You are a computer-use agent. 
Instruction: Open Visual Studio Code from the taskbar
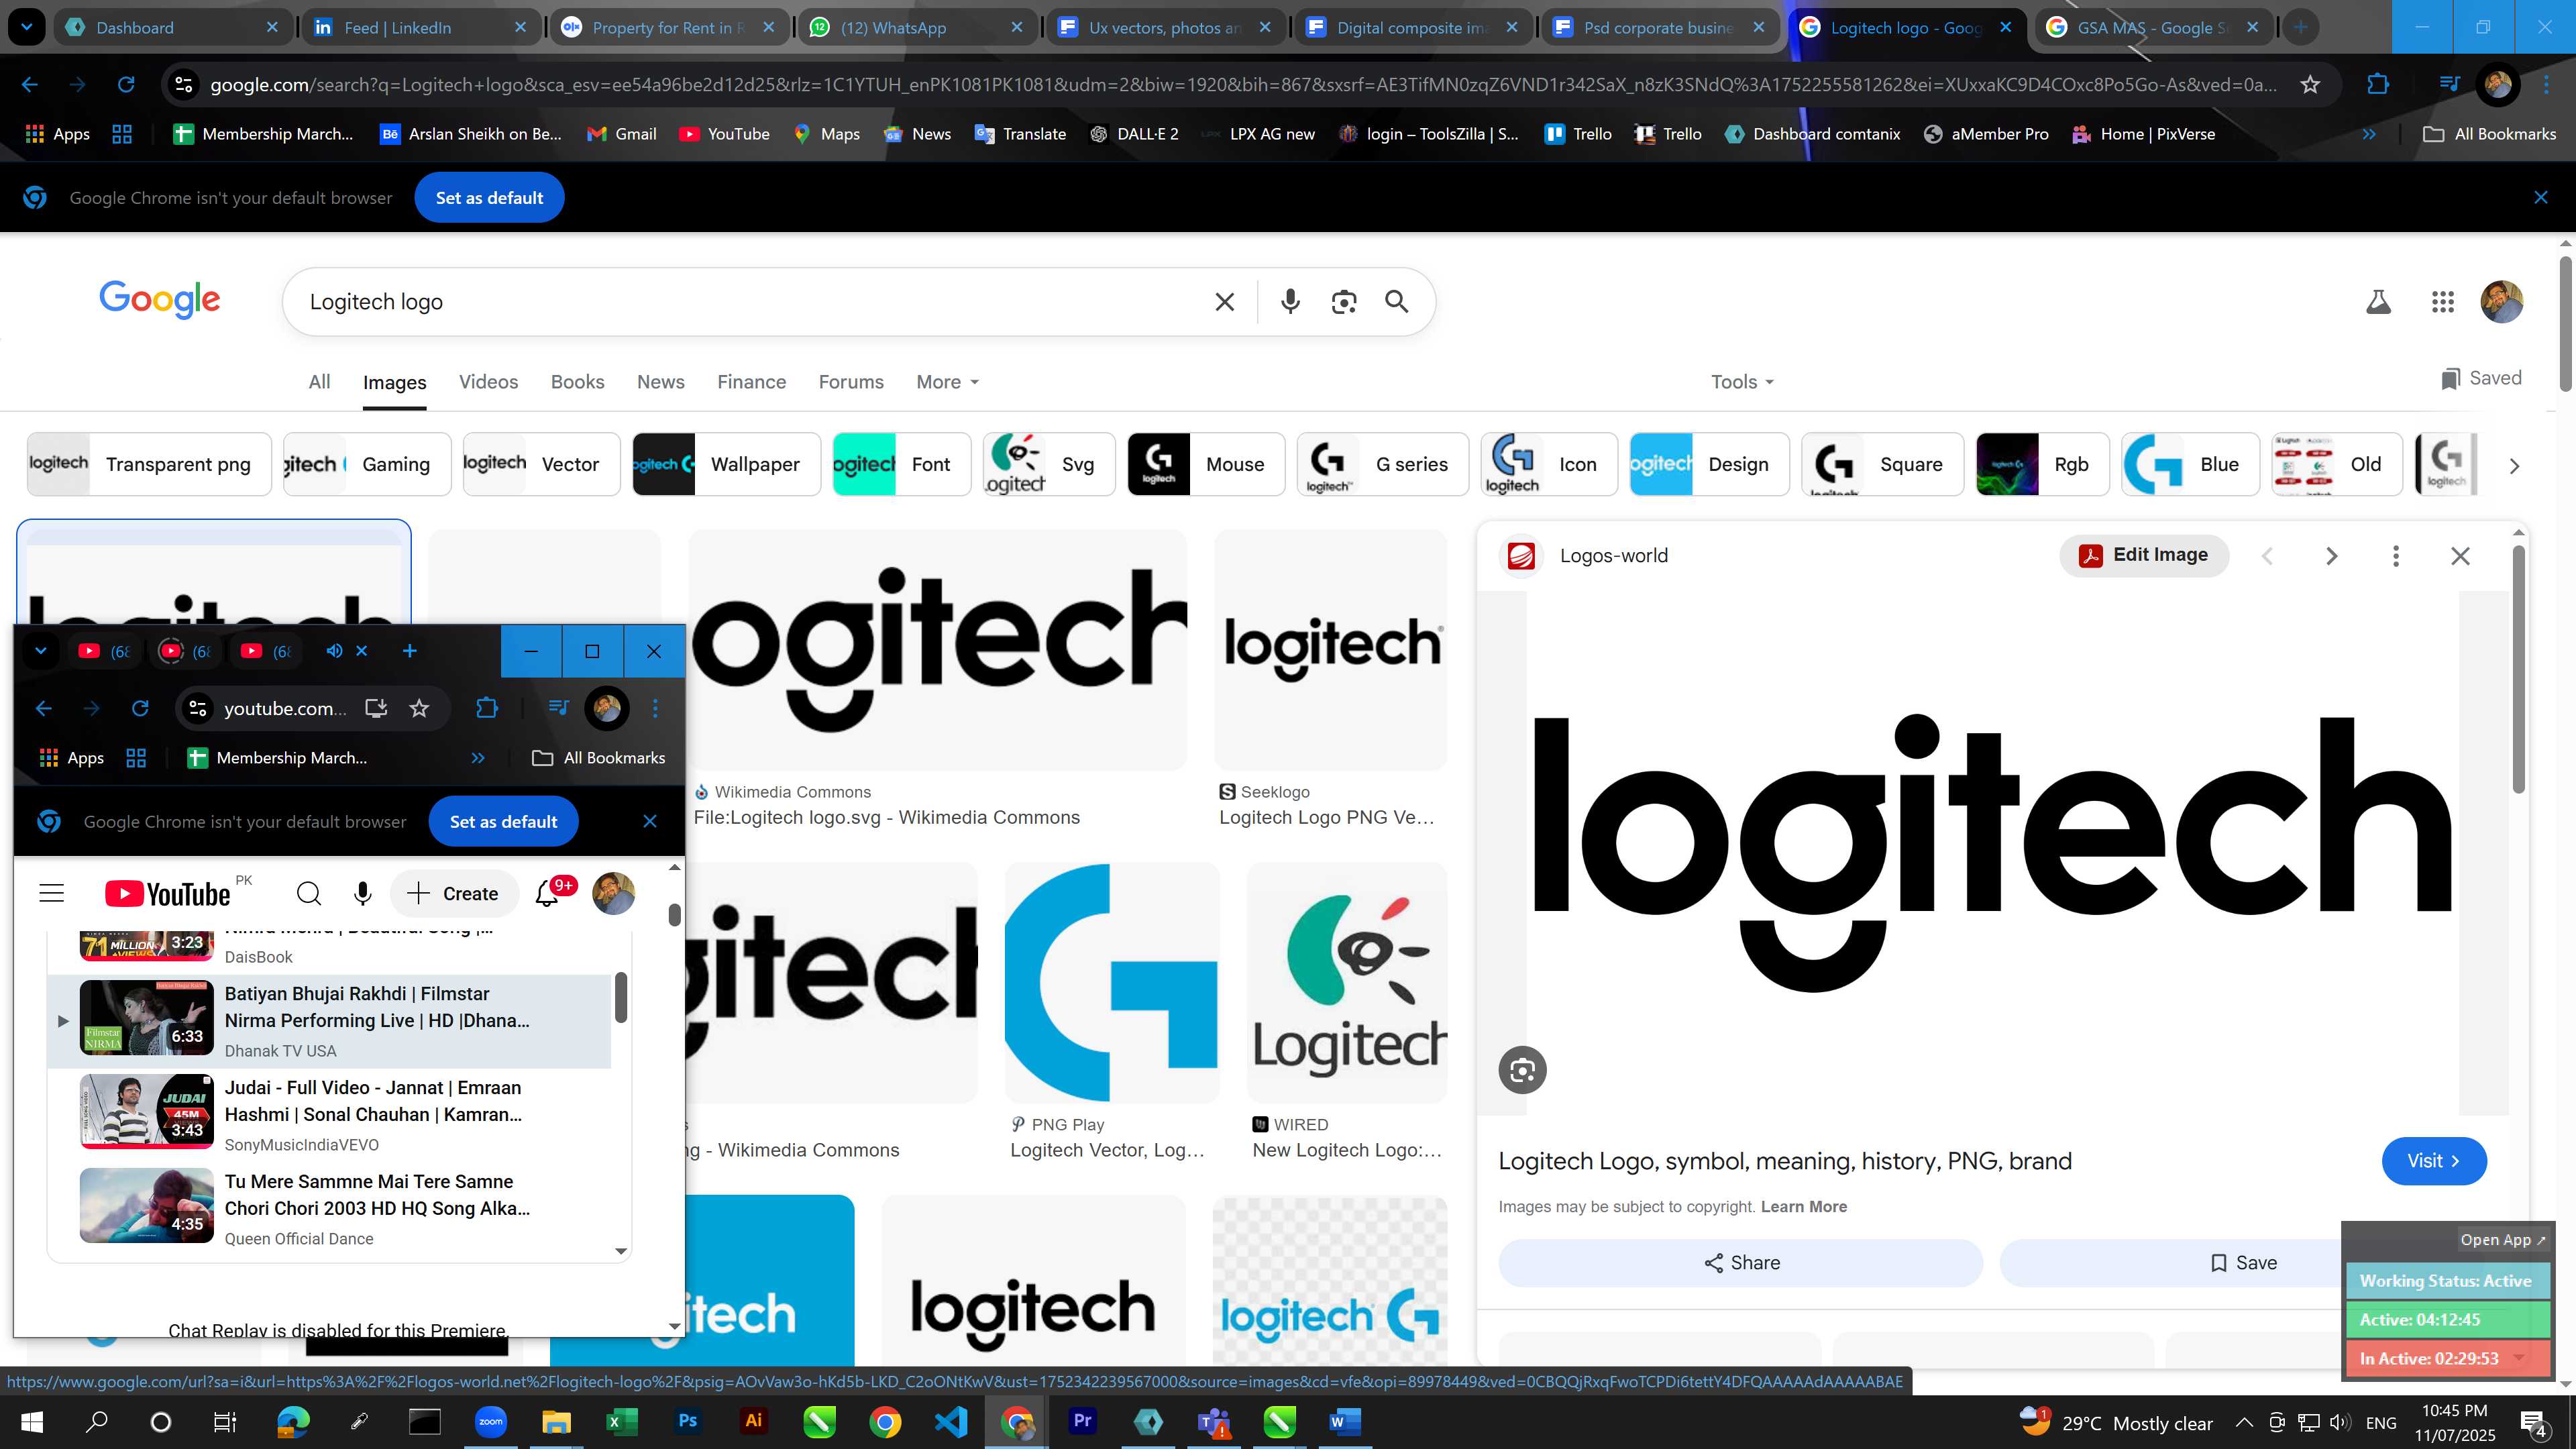click(x=950, y=1421)
